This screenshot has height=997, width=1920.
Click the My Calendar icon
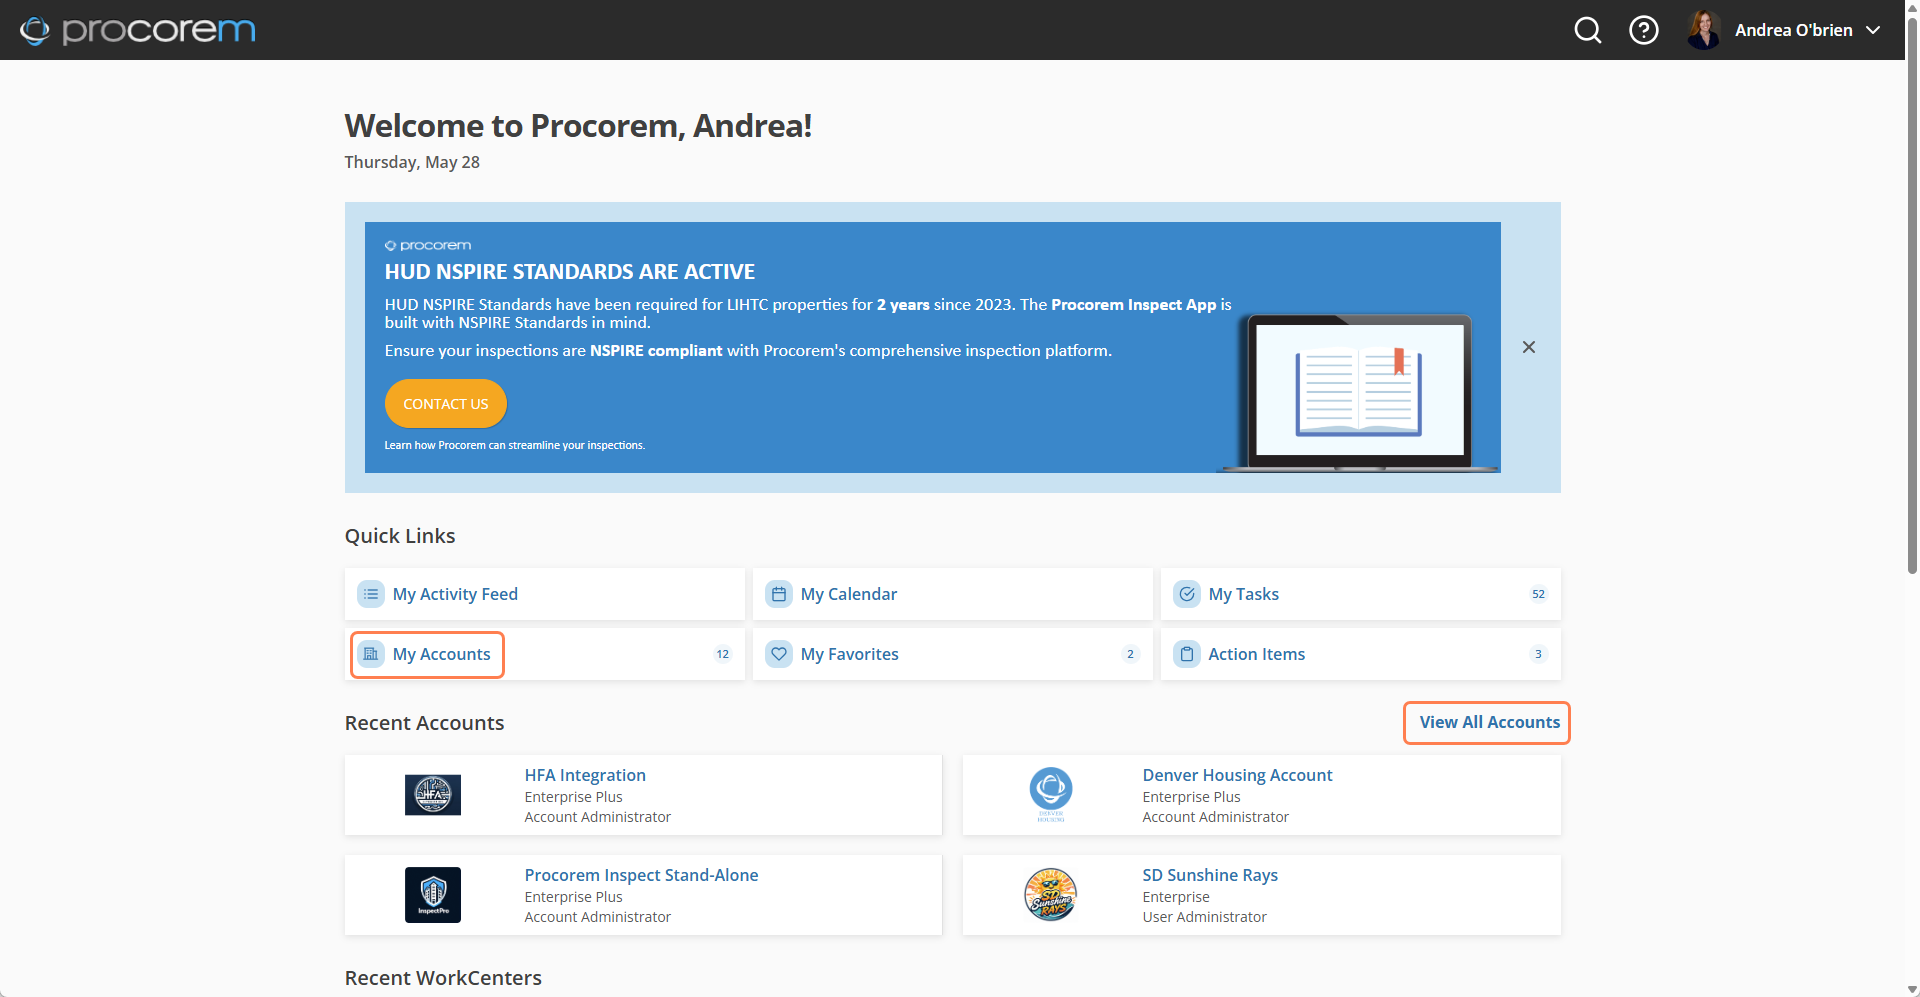coord(779,594)
